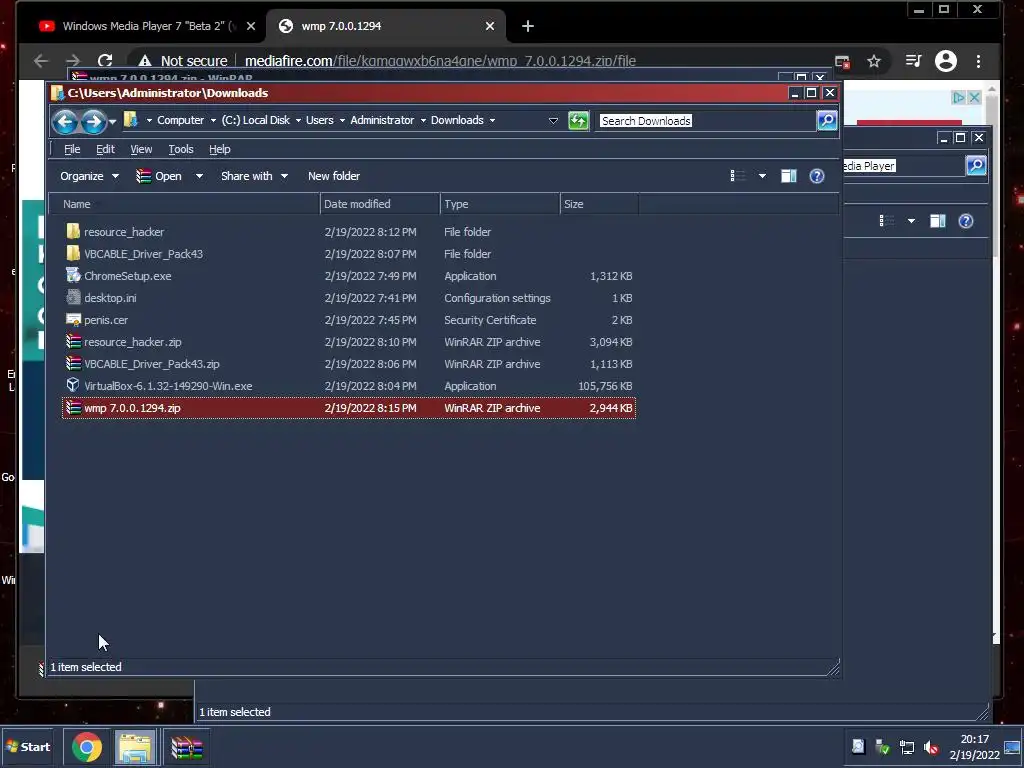Open Chrome's three-dot menu
The image size is (1024, 768).
pyautogui.click(x=978, y=61)
